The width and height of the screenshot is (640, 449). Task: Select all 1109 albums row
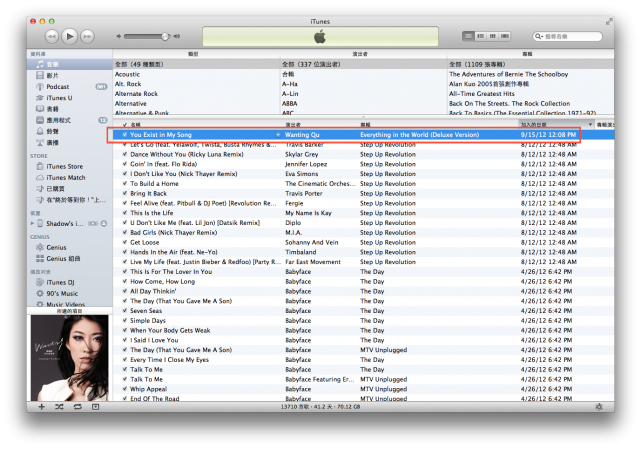click(x=531, y=64)
